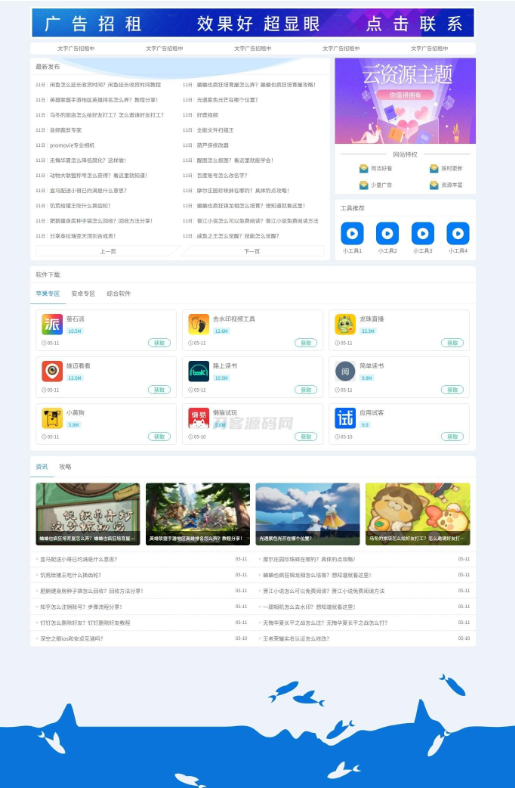Click the 小黄狗 app name
515x788 pixels.
75,413
